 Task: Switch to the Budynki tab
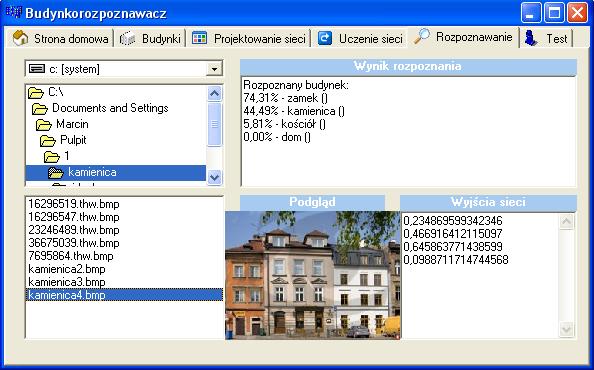[x=150, y=38]
